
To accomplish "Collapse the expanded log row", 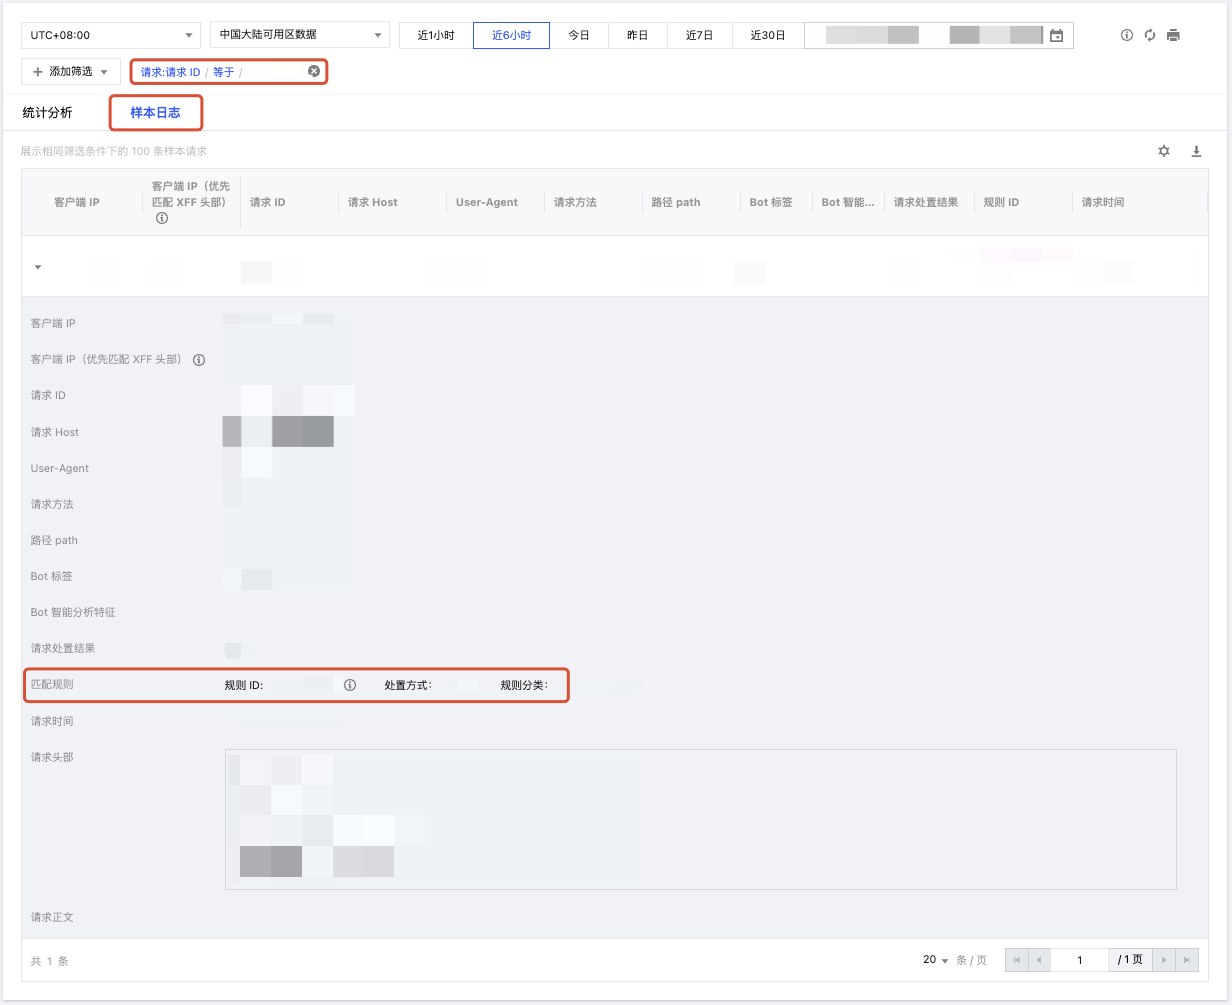I will [38, 267].
